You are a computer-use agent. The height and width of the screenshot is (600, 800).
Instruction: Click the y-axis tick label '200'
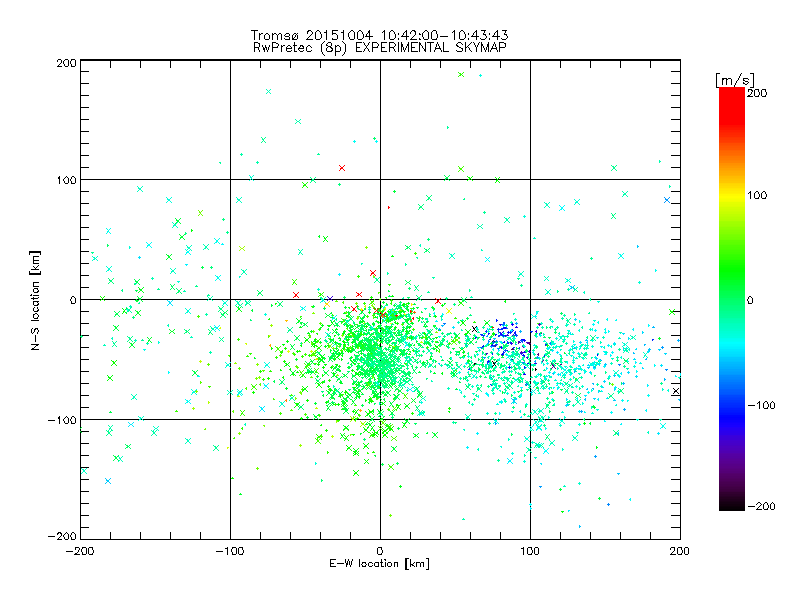click(x=67, y=63)
